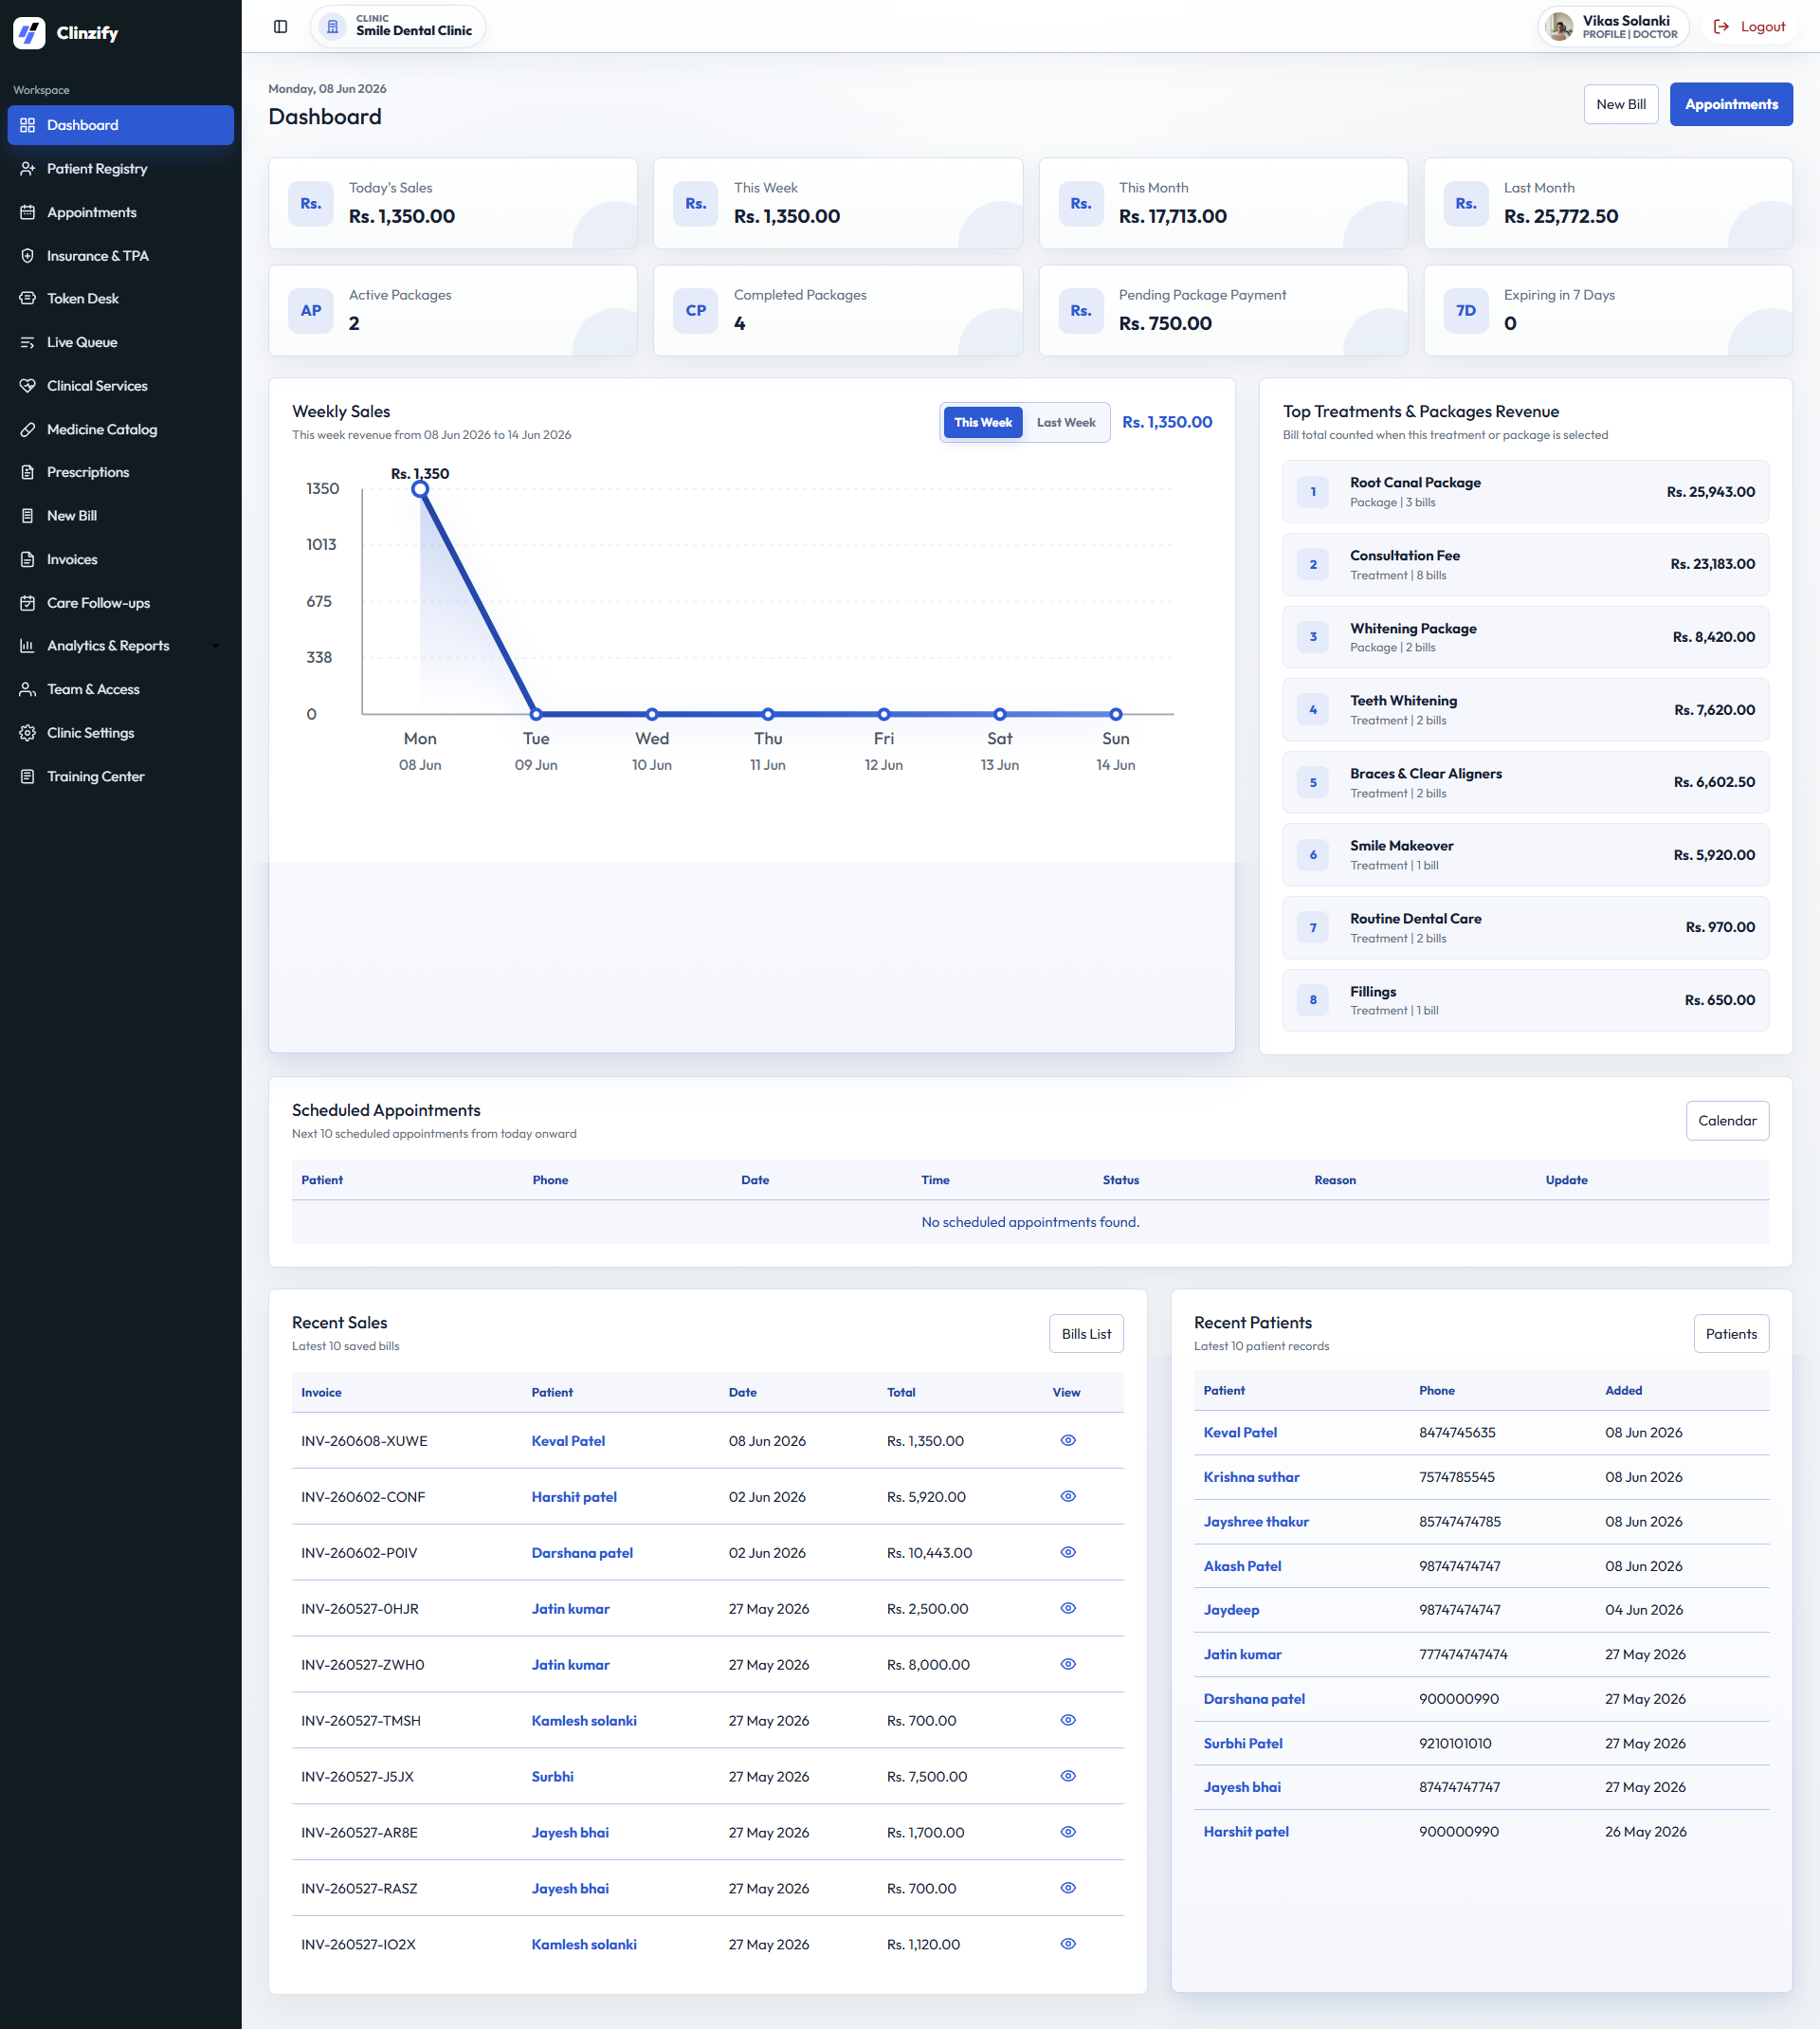
Task: Open Jayshree thakur patient record
Action: (x=1256, y=1522)
